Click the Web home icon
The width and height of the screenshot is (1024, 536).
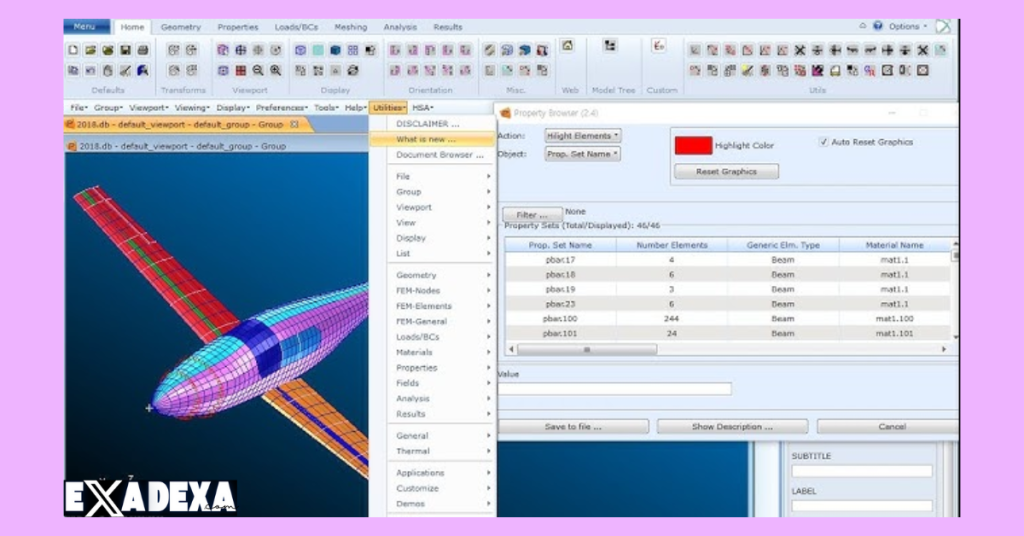click(x=567, y=46)
